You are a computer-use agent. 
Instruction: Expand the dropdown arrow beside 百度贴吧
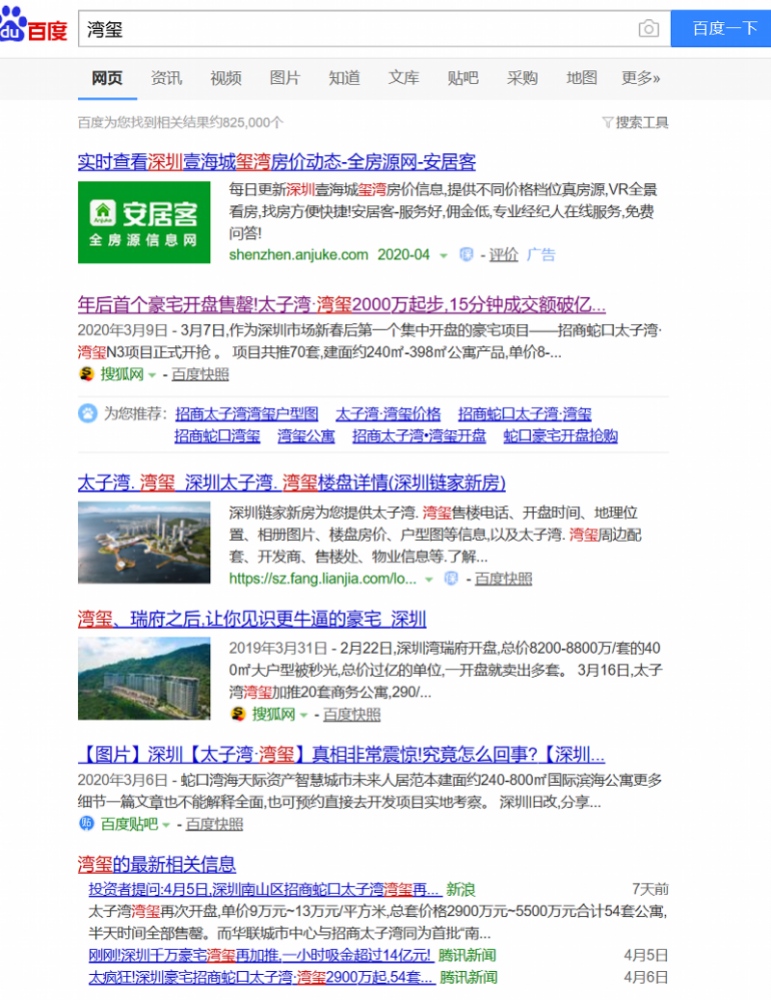tap(166, 825)
